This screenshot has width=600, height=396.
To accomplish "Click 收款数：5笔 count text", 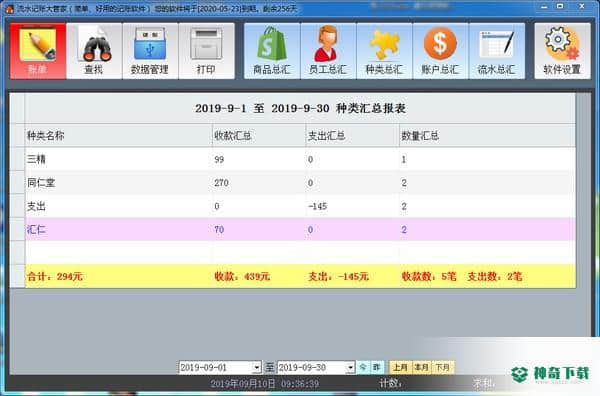I will pos(429,276).
